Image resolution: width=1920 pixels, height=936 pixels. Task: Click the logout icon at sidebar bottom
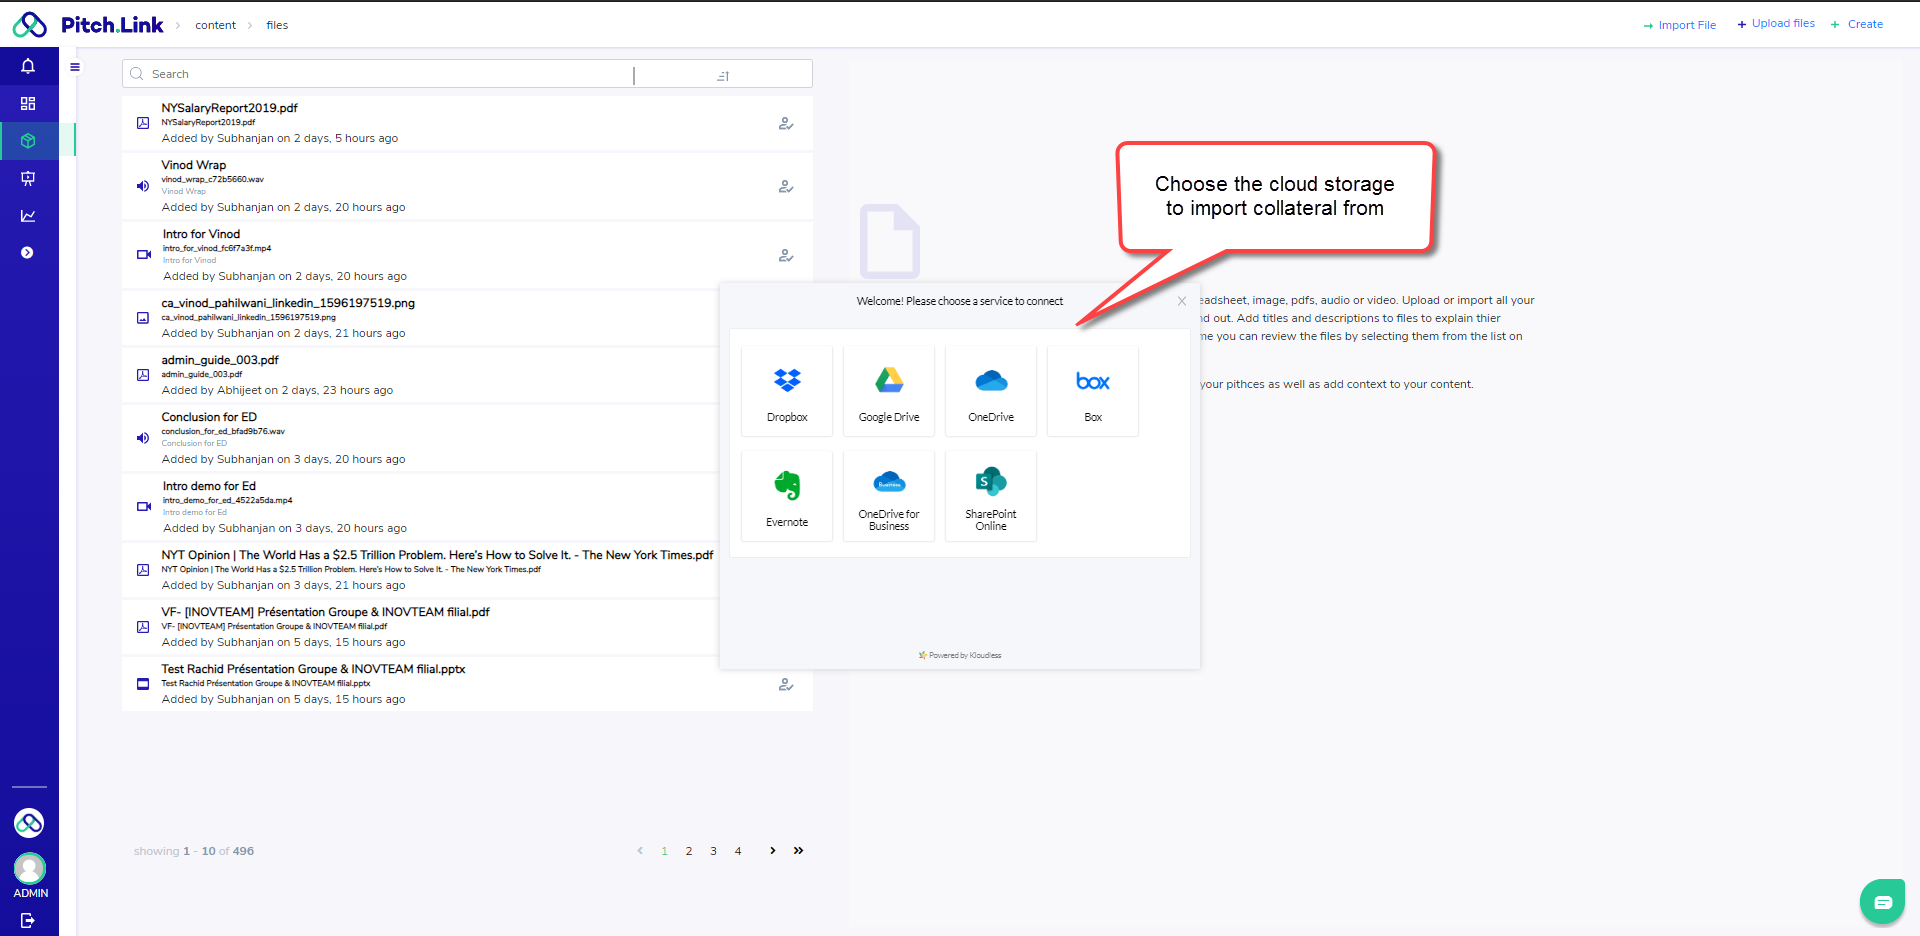tap(28, 920)
